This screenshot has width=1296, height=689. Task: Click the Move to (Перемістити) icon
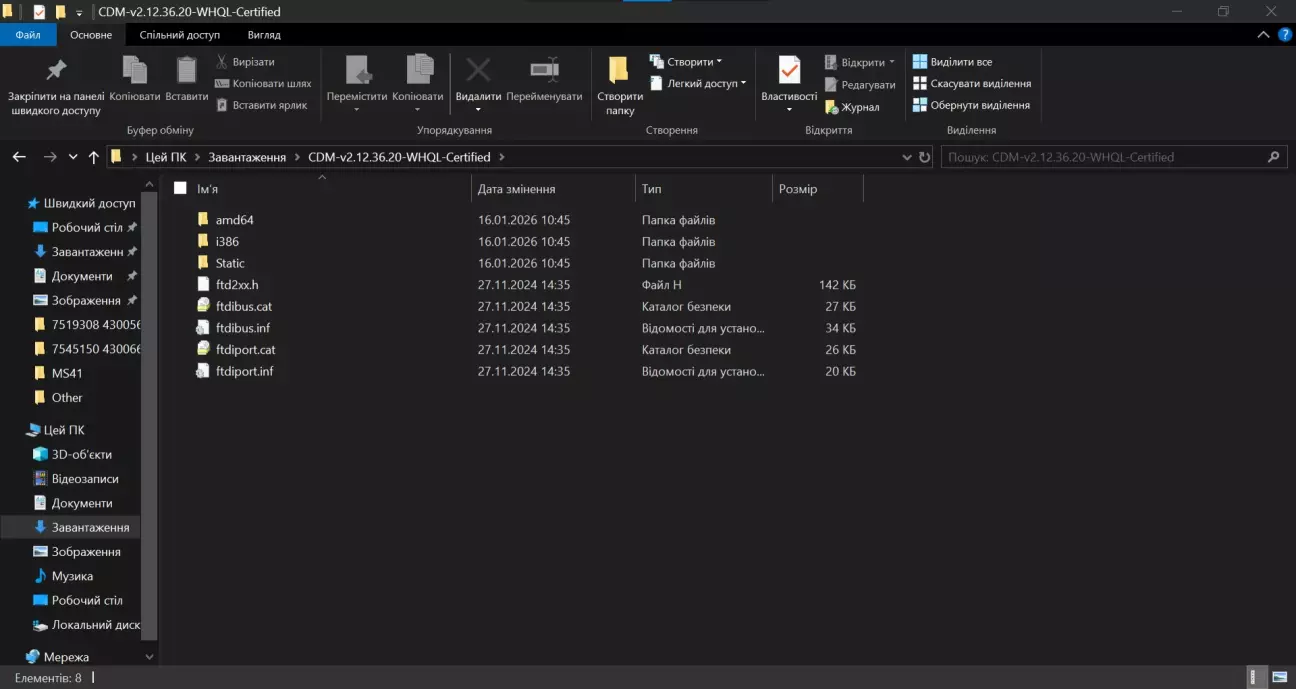tap(357, 70)
